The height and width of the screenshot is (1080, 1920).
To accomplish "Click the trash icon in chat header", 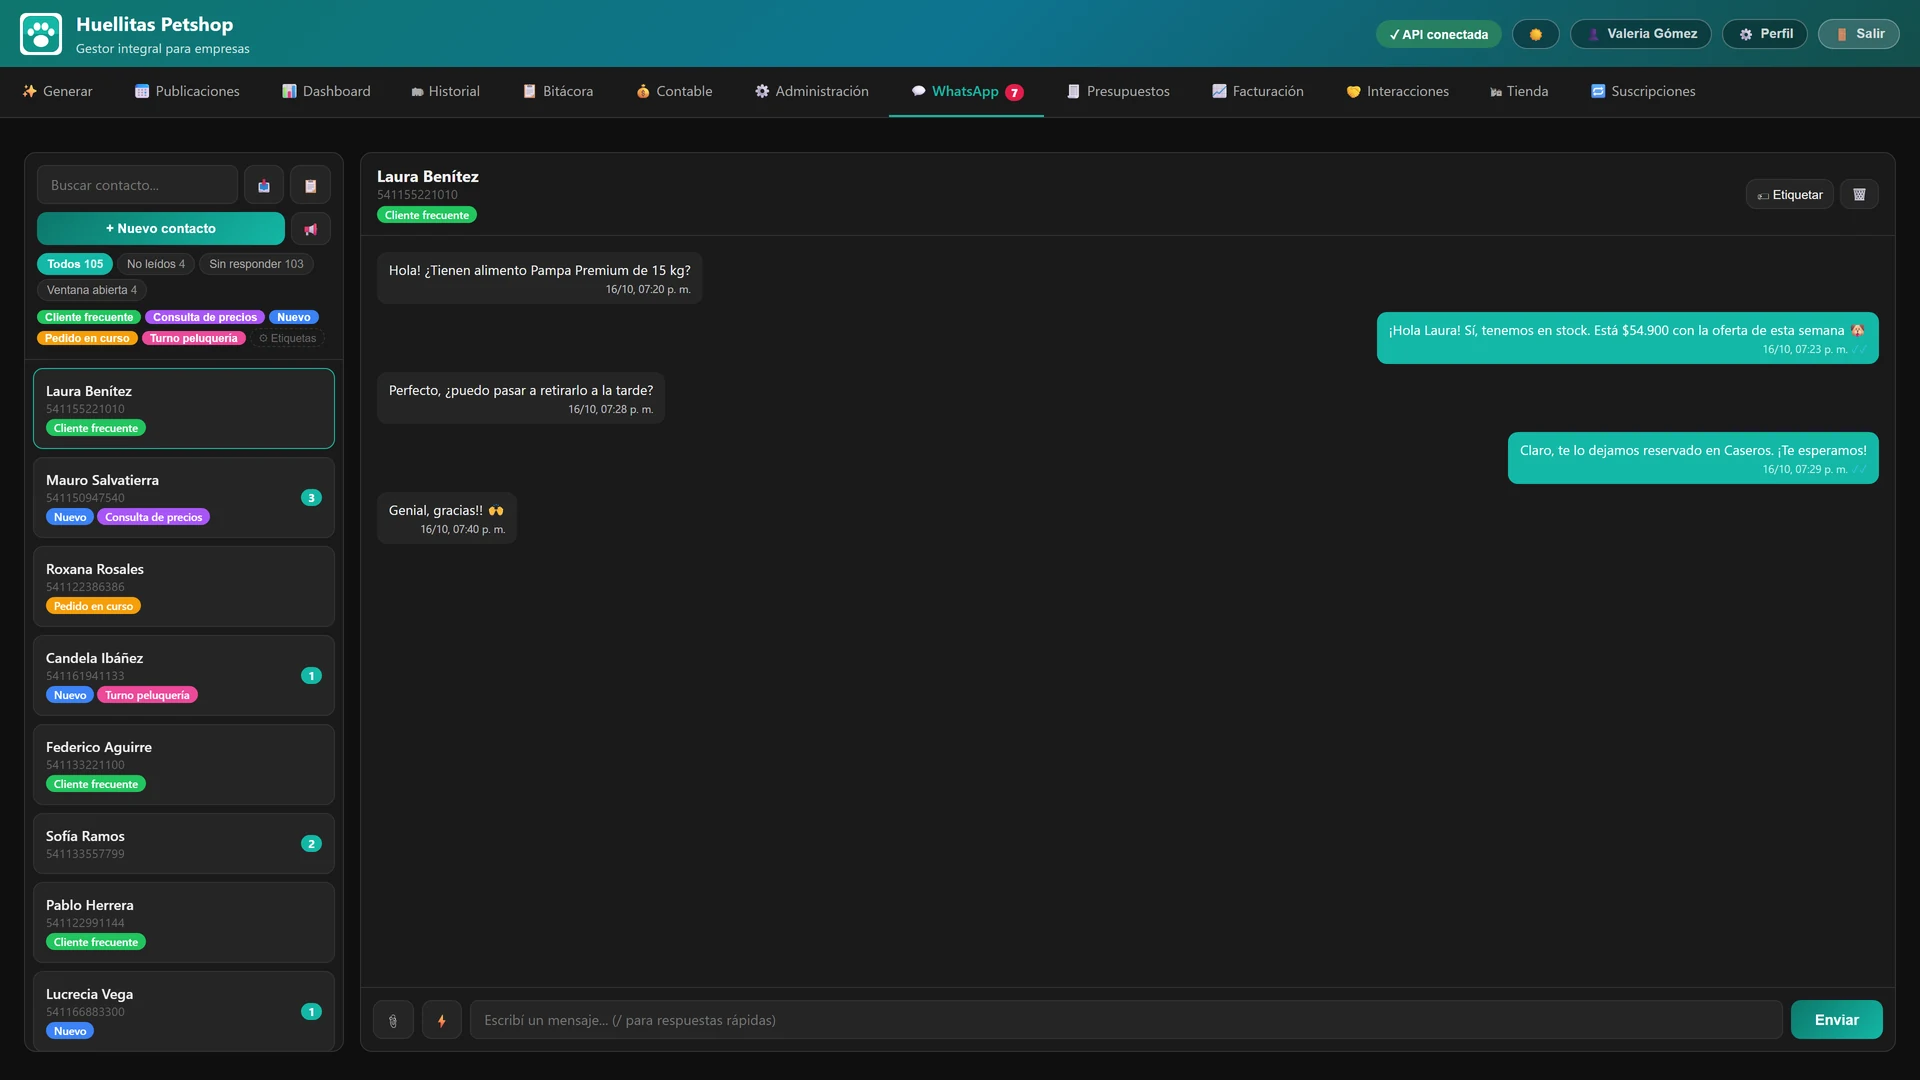I will point(1859,194).
